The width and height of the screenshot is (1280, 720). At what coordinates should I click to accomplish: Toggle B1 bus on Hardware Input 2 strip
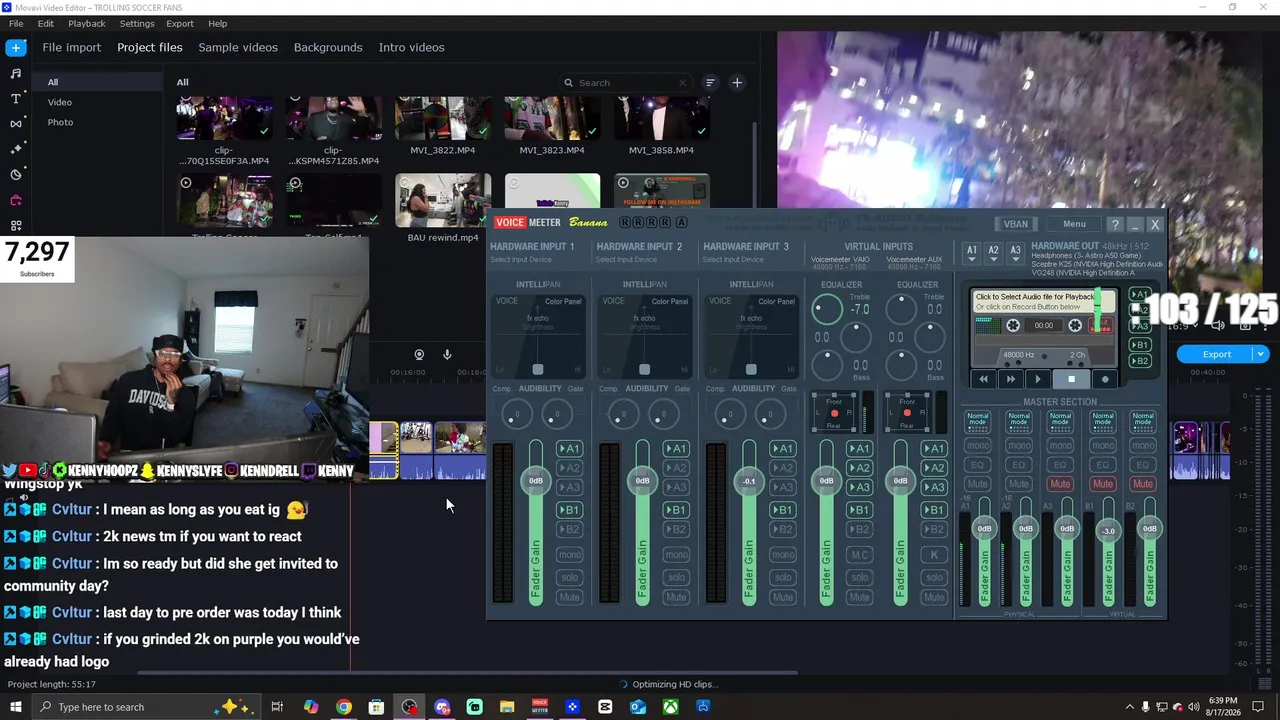pyautogui.click(x=676, y=510)
